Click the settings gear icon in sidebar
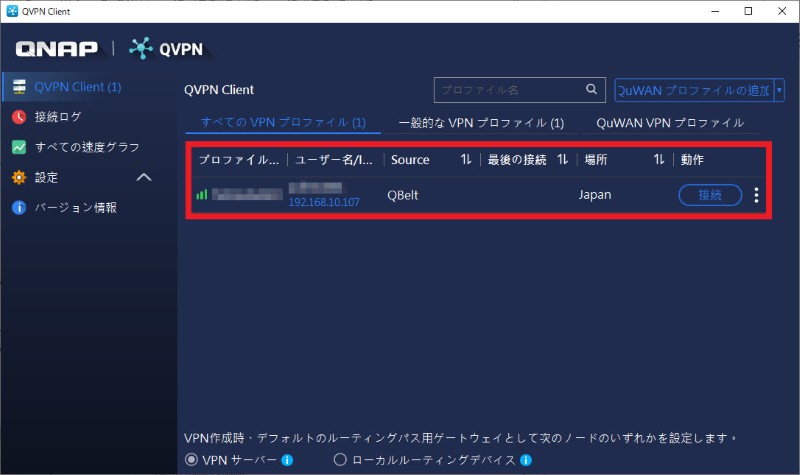Viewport: 800px width, 475px height. [18, 177]
